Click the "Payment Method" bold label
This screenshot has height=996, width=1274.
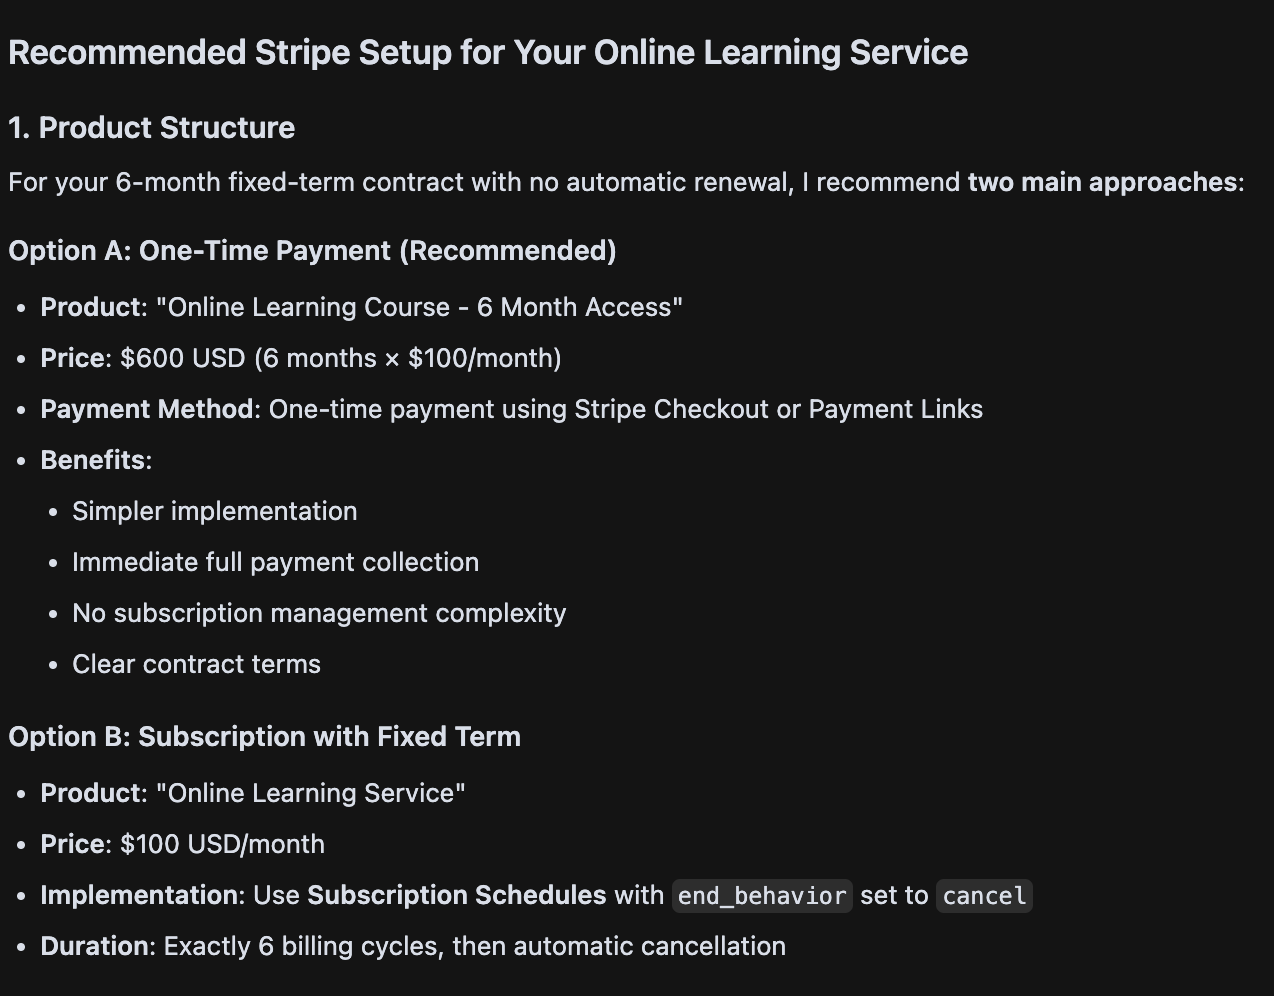pyautogui.click(x=146, y=409)
